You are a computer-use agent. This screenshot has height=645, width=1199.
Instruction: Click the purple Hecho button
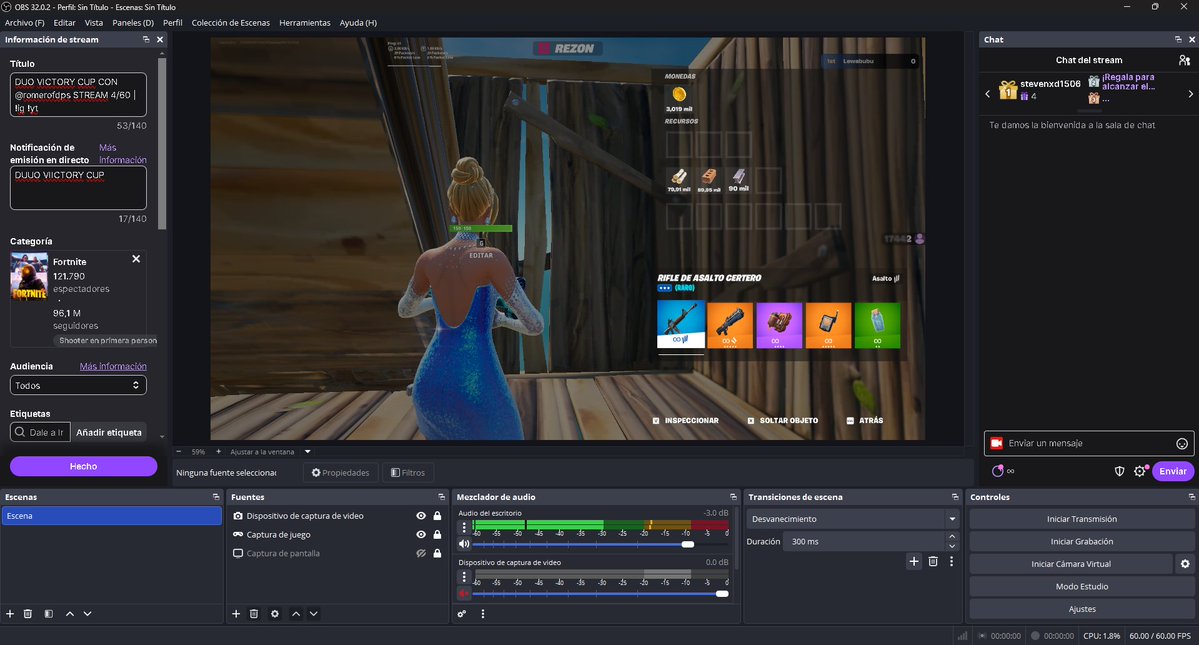pos(83,466)
